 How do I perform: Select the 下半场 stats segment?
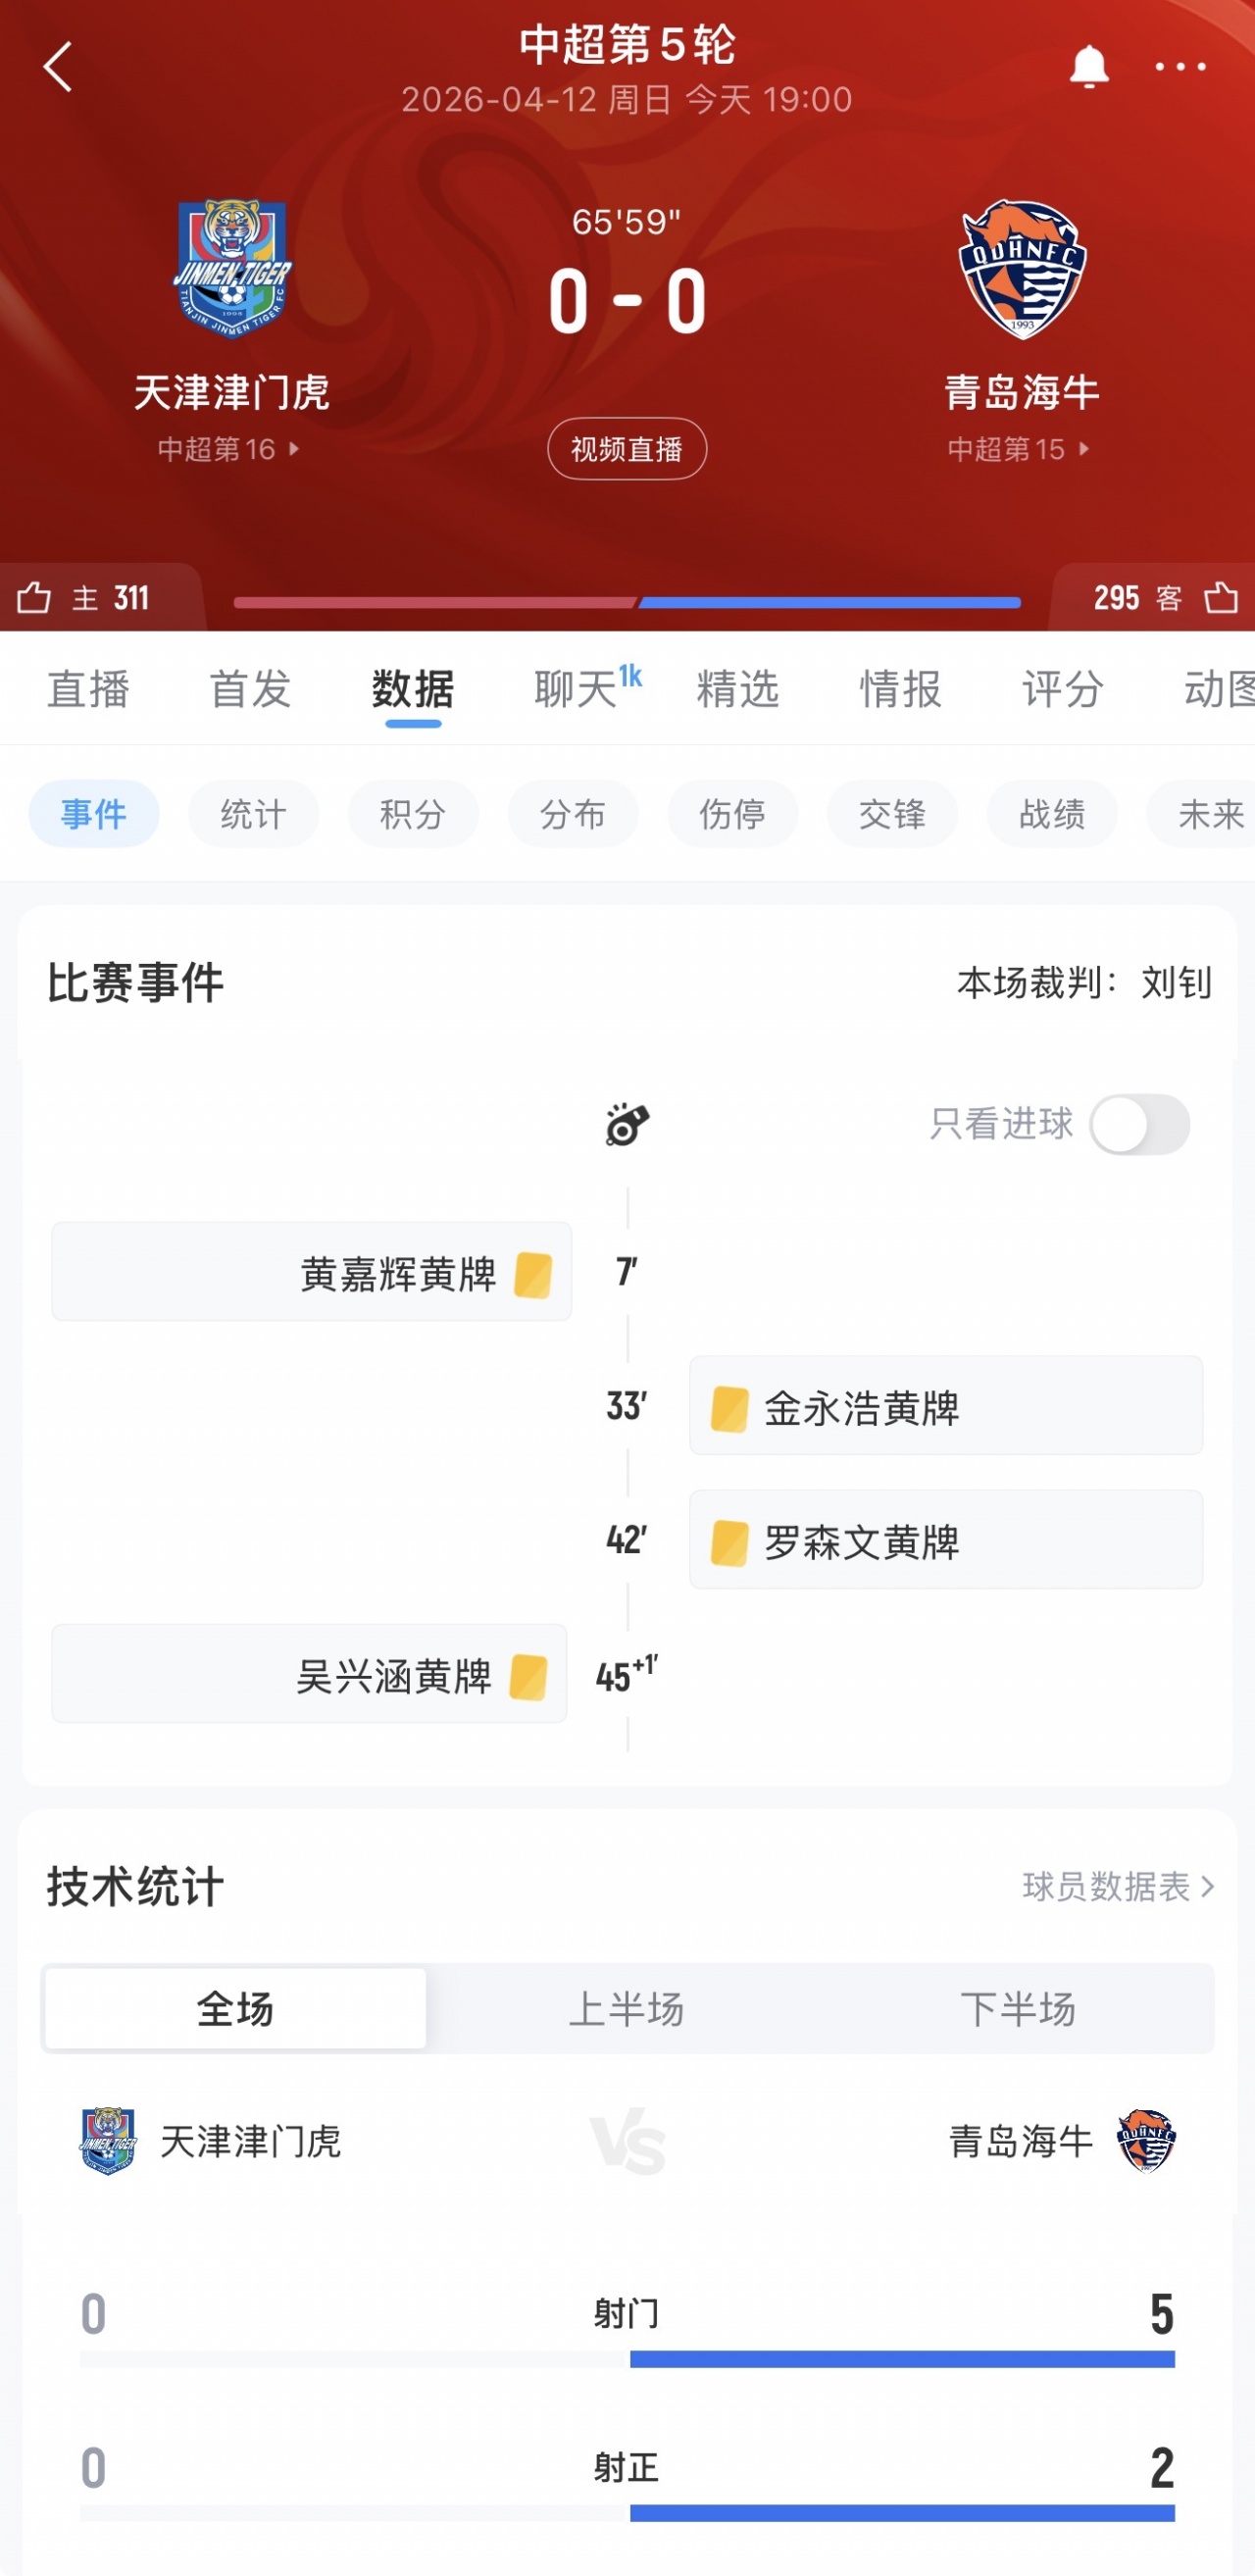click(1017, 2008)
